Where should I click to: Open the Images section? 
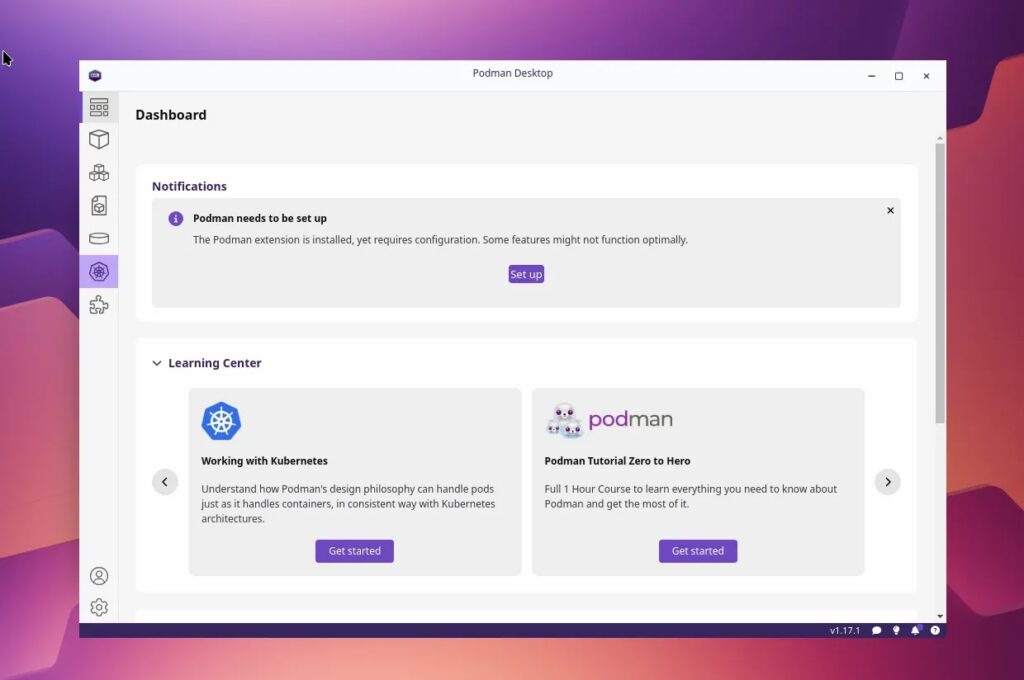coord(99,205)
